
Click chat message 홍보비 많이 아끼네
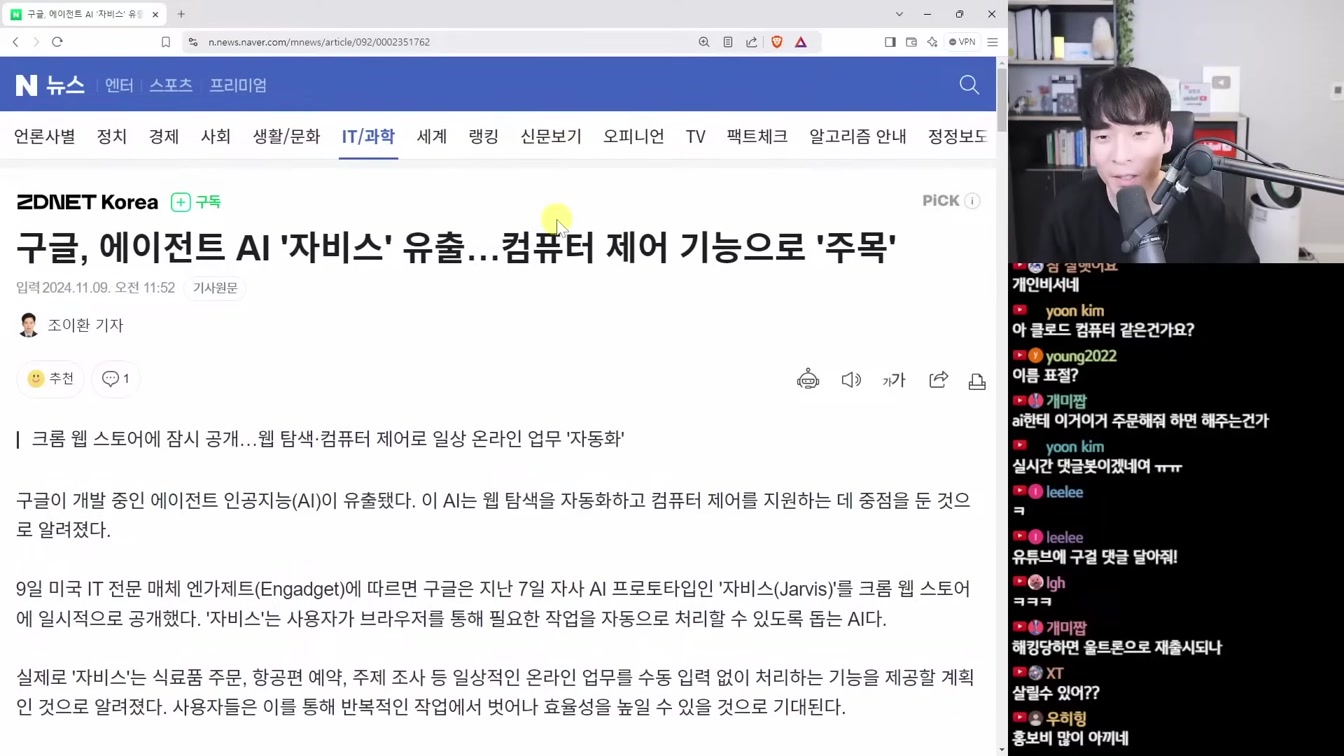[x=1070, y=738]
